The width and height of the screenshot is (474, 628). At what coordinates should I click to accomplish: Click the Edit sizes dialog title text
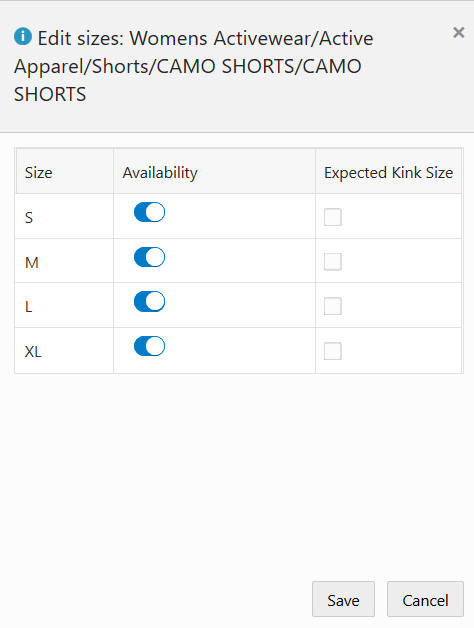pos(194,66)
